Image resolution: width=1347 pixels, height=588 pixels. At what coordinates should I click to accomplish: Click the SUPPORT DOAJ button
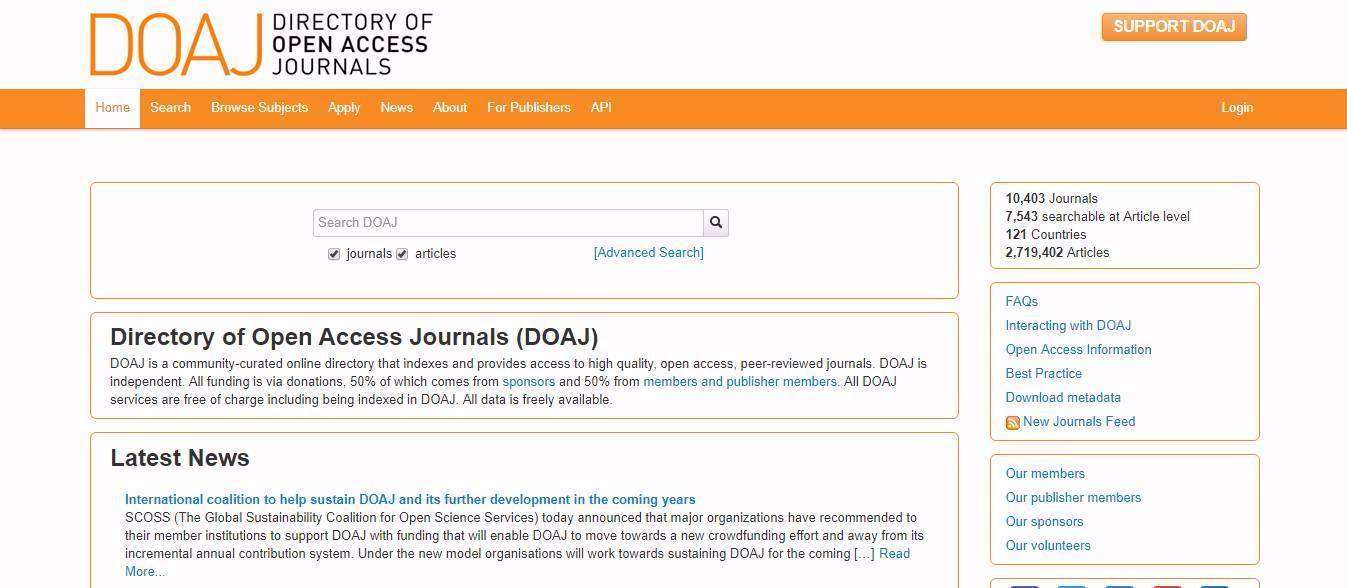point(1174,27)
